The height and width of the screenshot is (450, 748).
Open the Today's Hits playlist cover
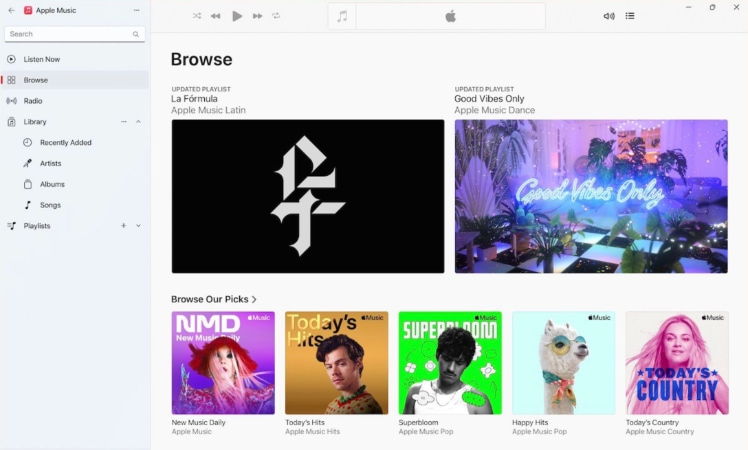tap(336, 362)
